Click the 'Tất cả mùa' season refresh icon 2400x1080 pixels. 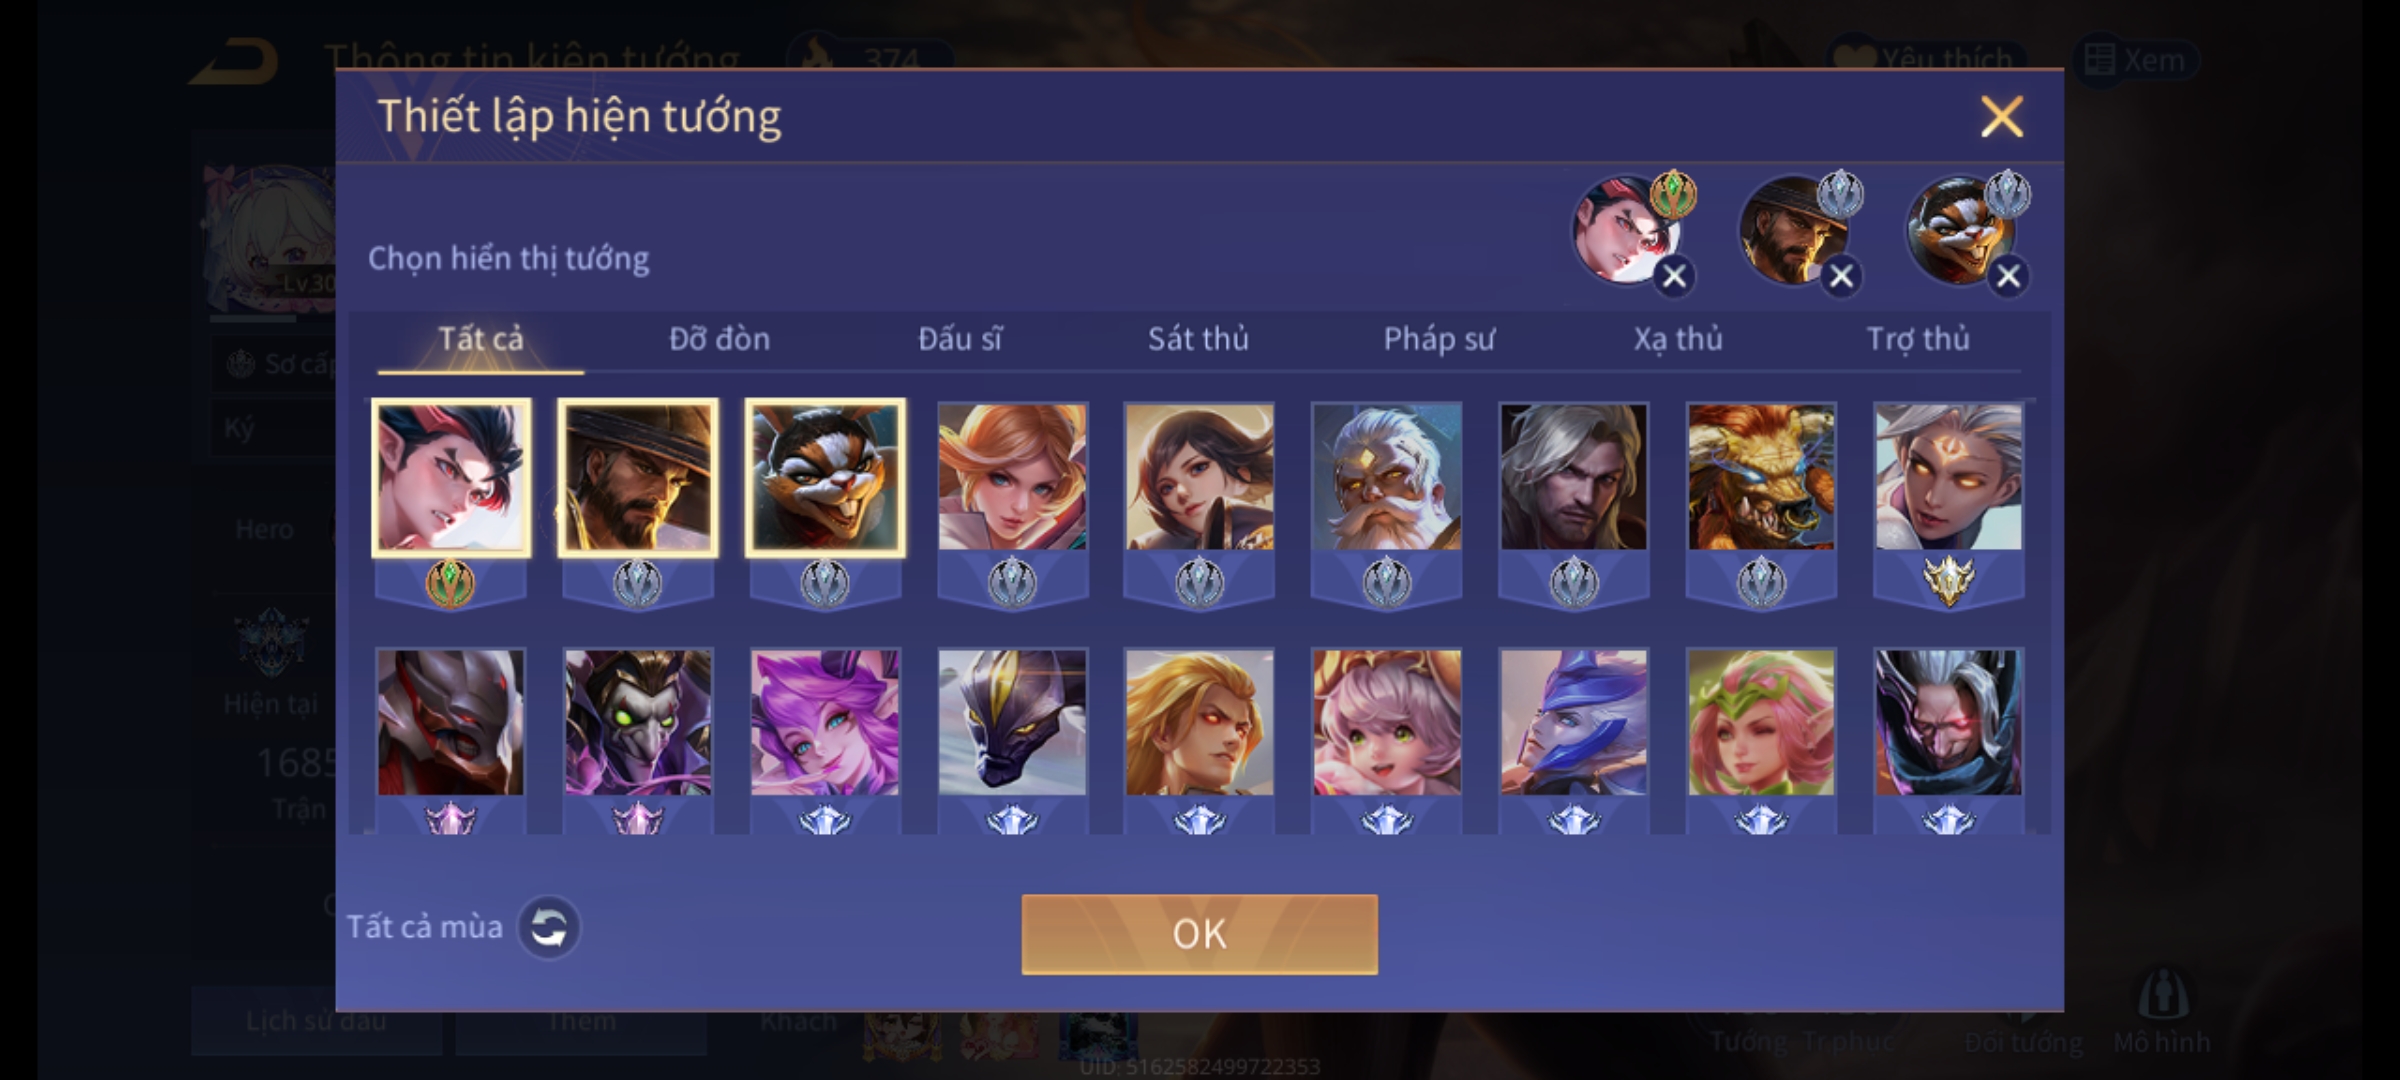[x=548, y=927]
